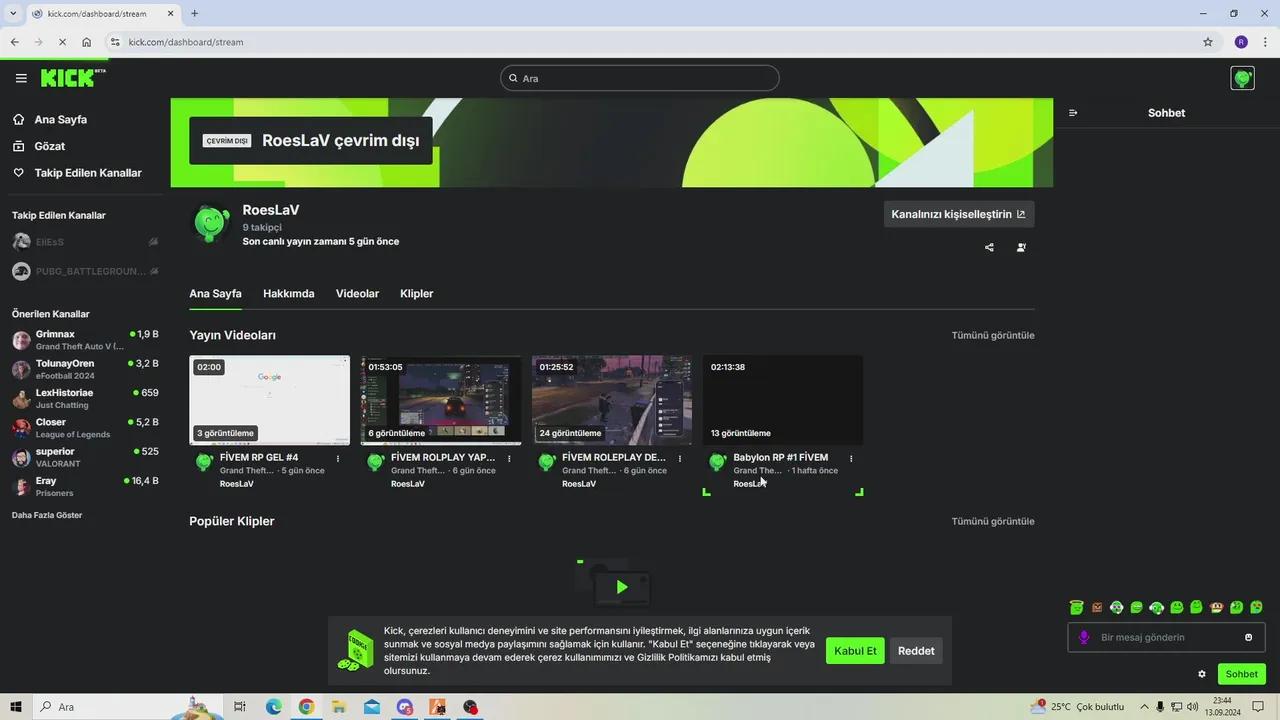Decline cookies with Reddet
The image size is (1280, 720).
pyautogui.click(x=916, y=651)
